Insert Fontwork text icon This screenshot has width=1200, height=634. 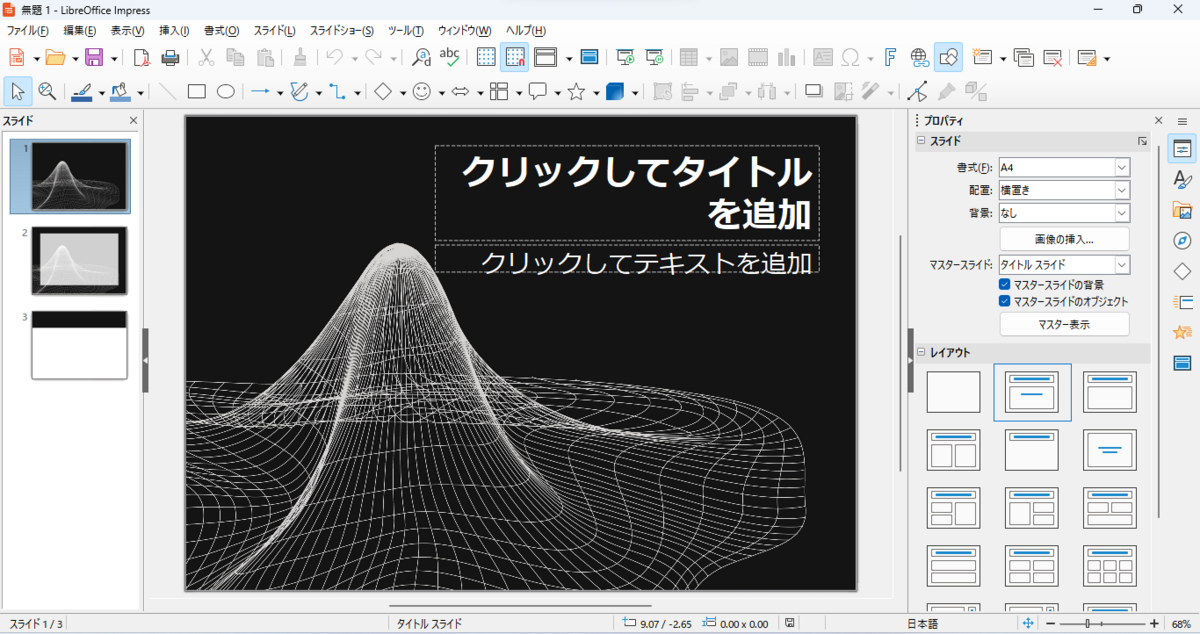[891, 57]
